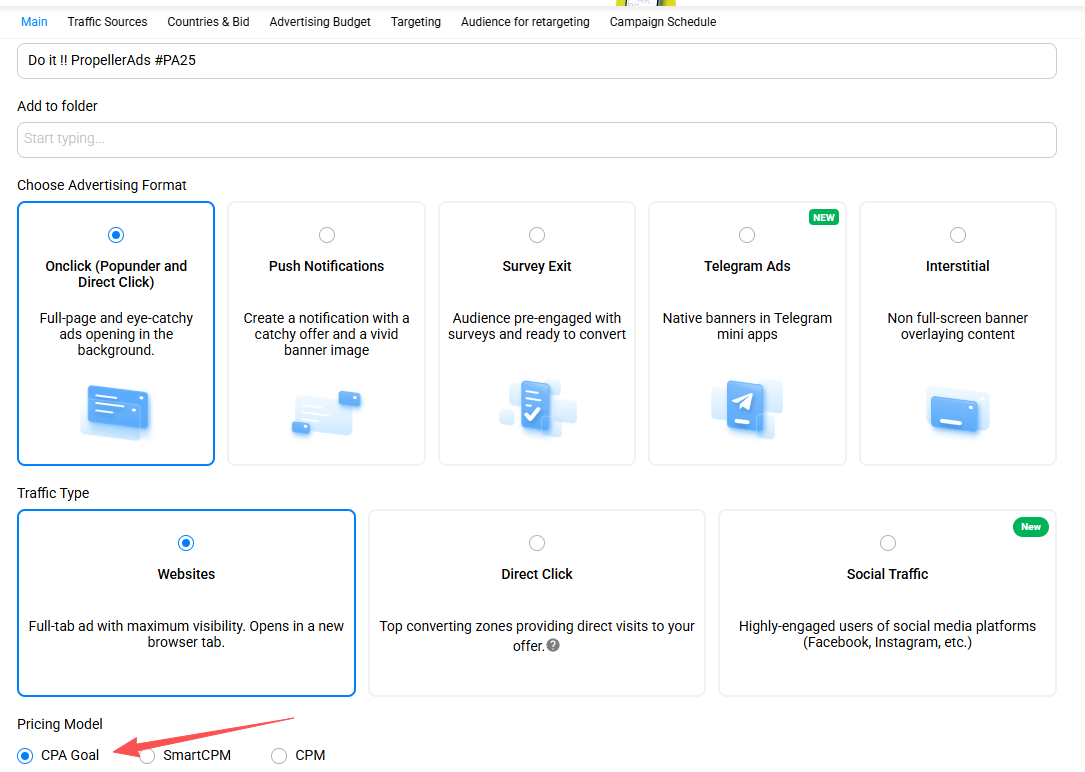Screen dimensions: 1085x772
Task: Select the Websites traffic type radio
Action: [186, 543]
